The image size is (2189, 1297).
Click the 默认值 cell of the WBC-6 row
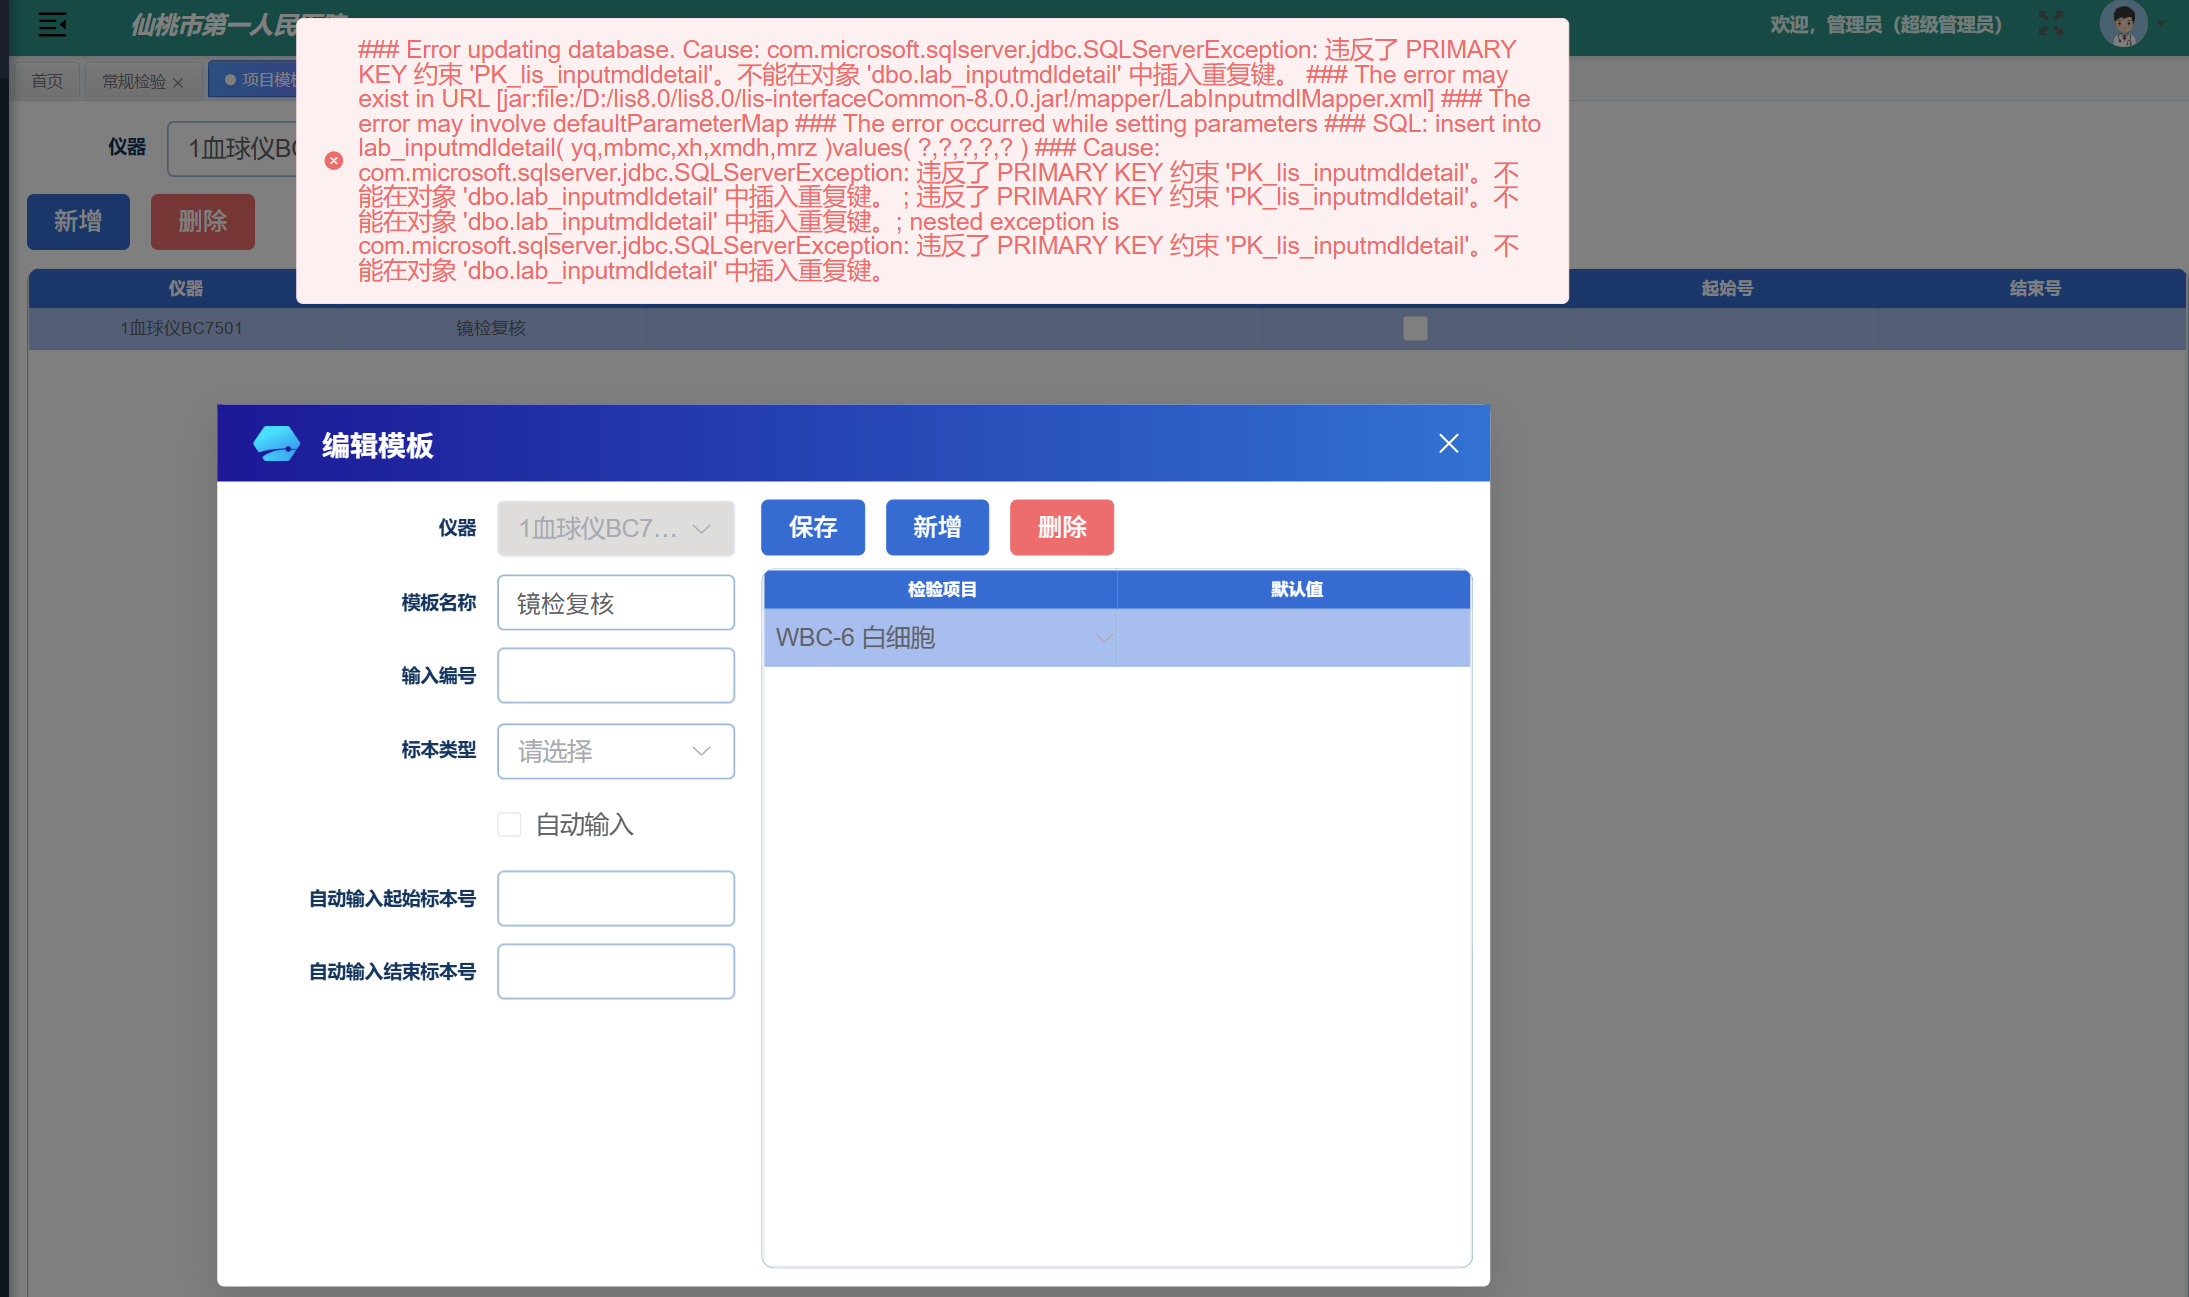tap(1293, 638)
